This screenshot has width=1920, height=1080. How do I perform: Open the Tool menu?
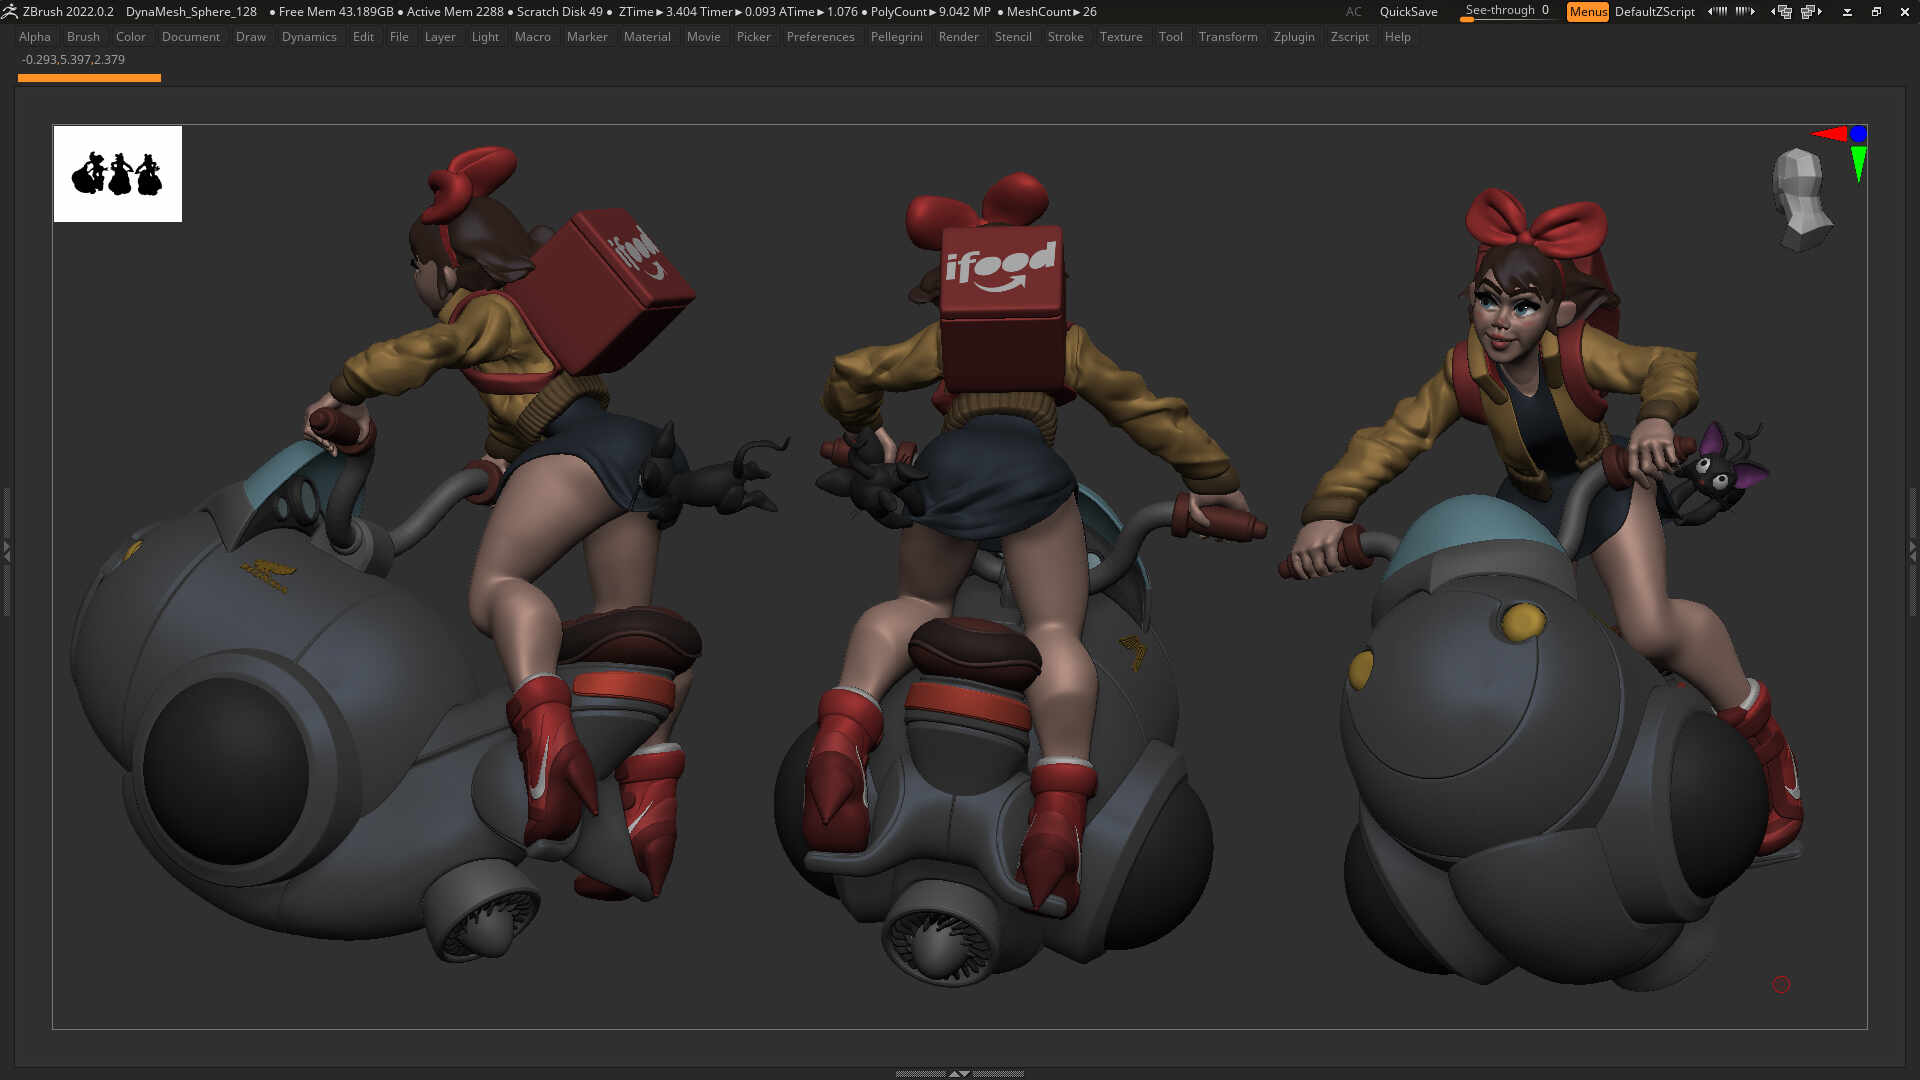(1171, 37)
